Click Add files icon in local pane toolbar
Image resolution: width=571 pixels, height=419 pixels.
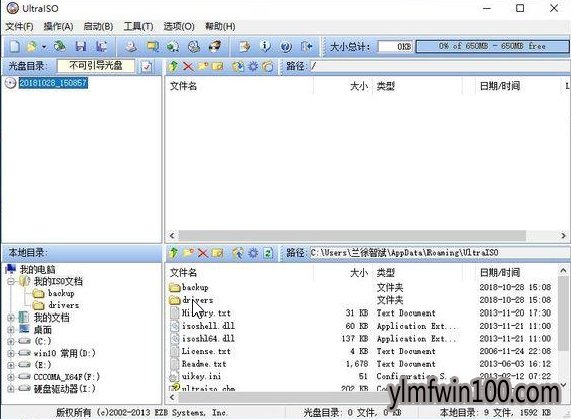coord(238,253)
